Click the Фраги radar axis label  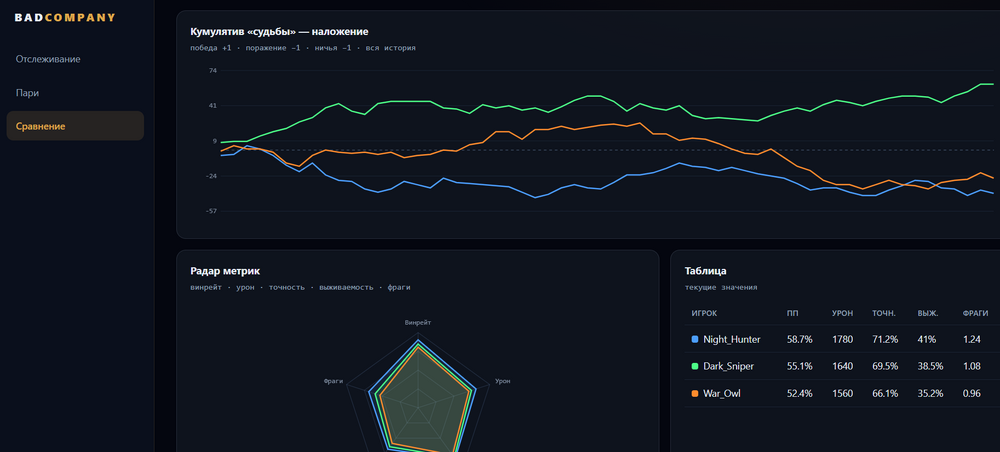coord(334,381)
